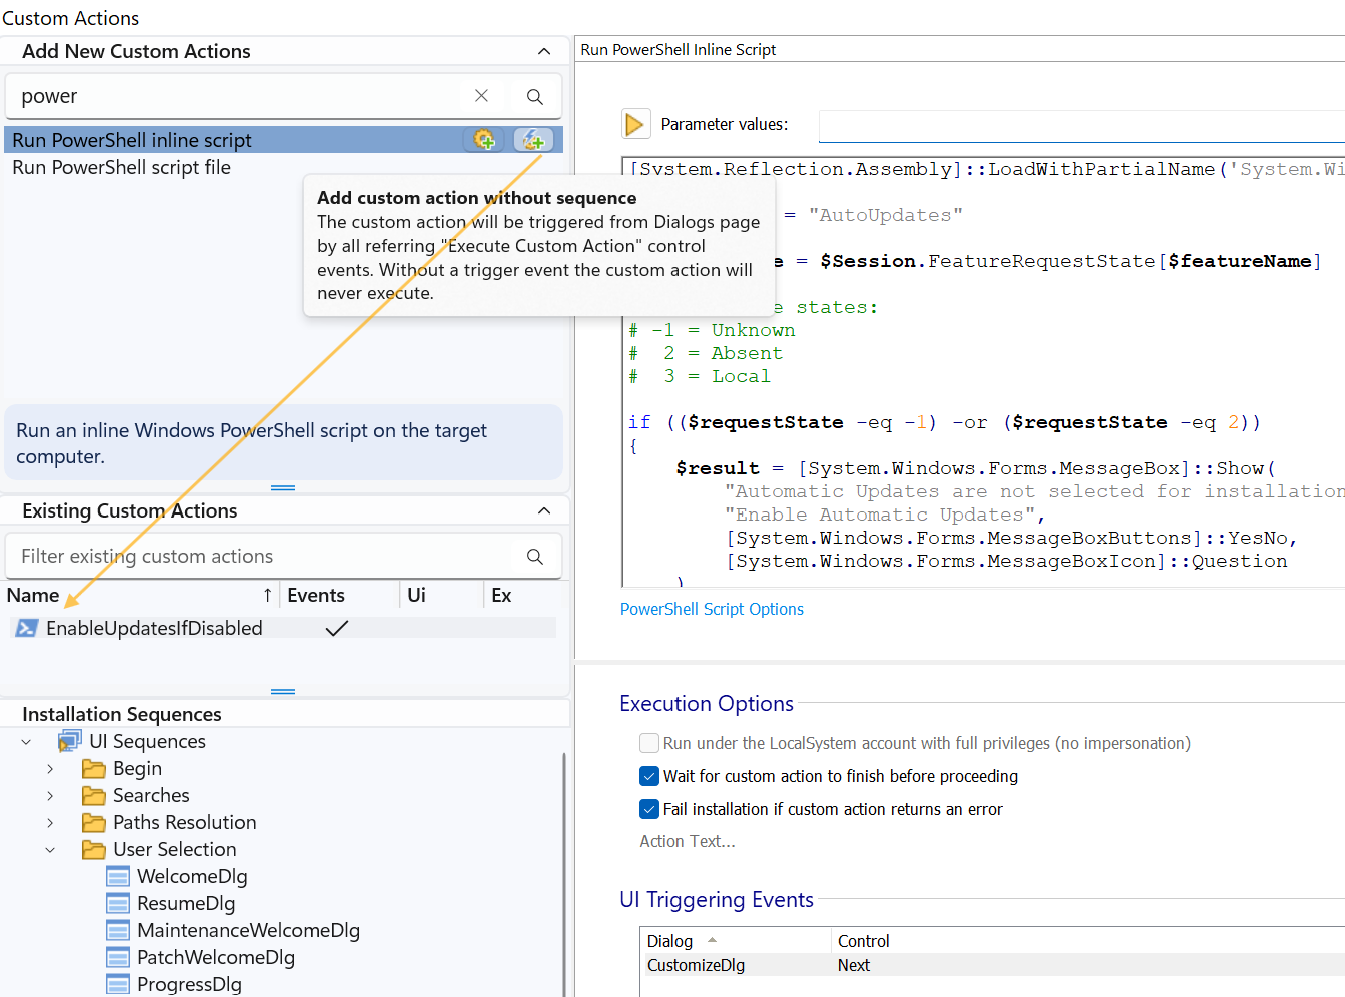Image resolution: width=1345 pixels, height=997 pixels.
Task: Click the Control column header
Action: [x=1088, y=941]
